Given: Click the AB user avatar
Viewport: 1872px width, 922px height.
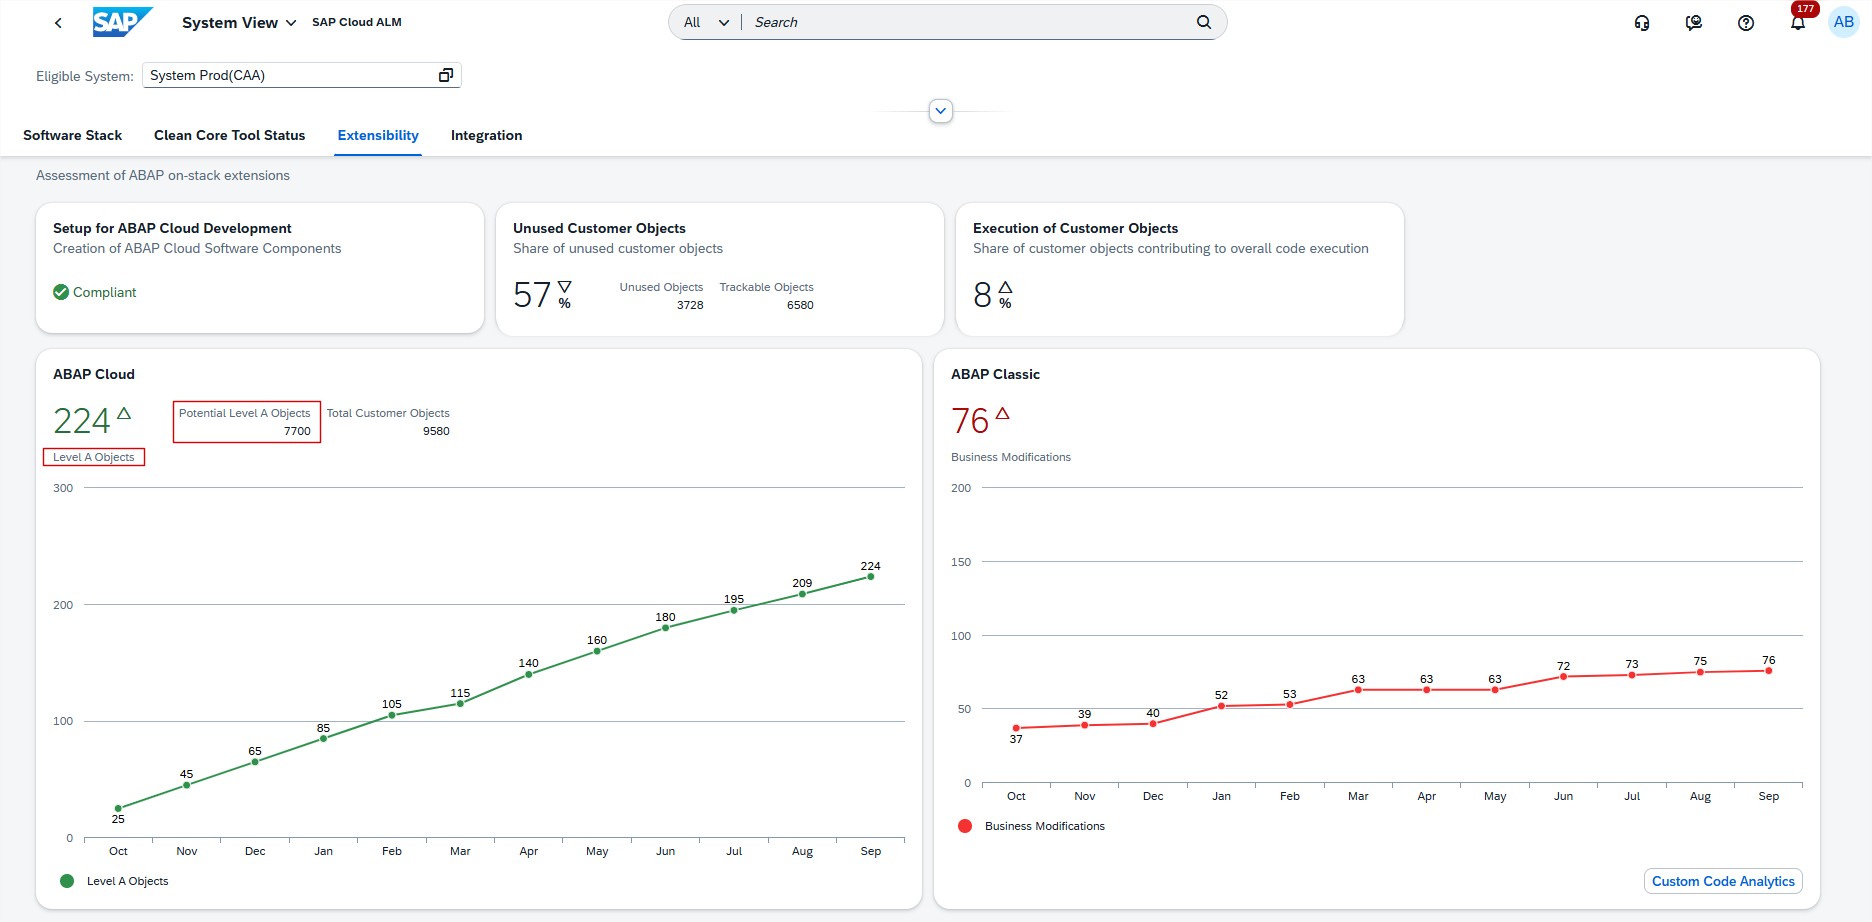Looking at the screenshot, I should click(1843, 22).
